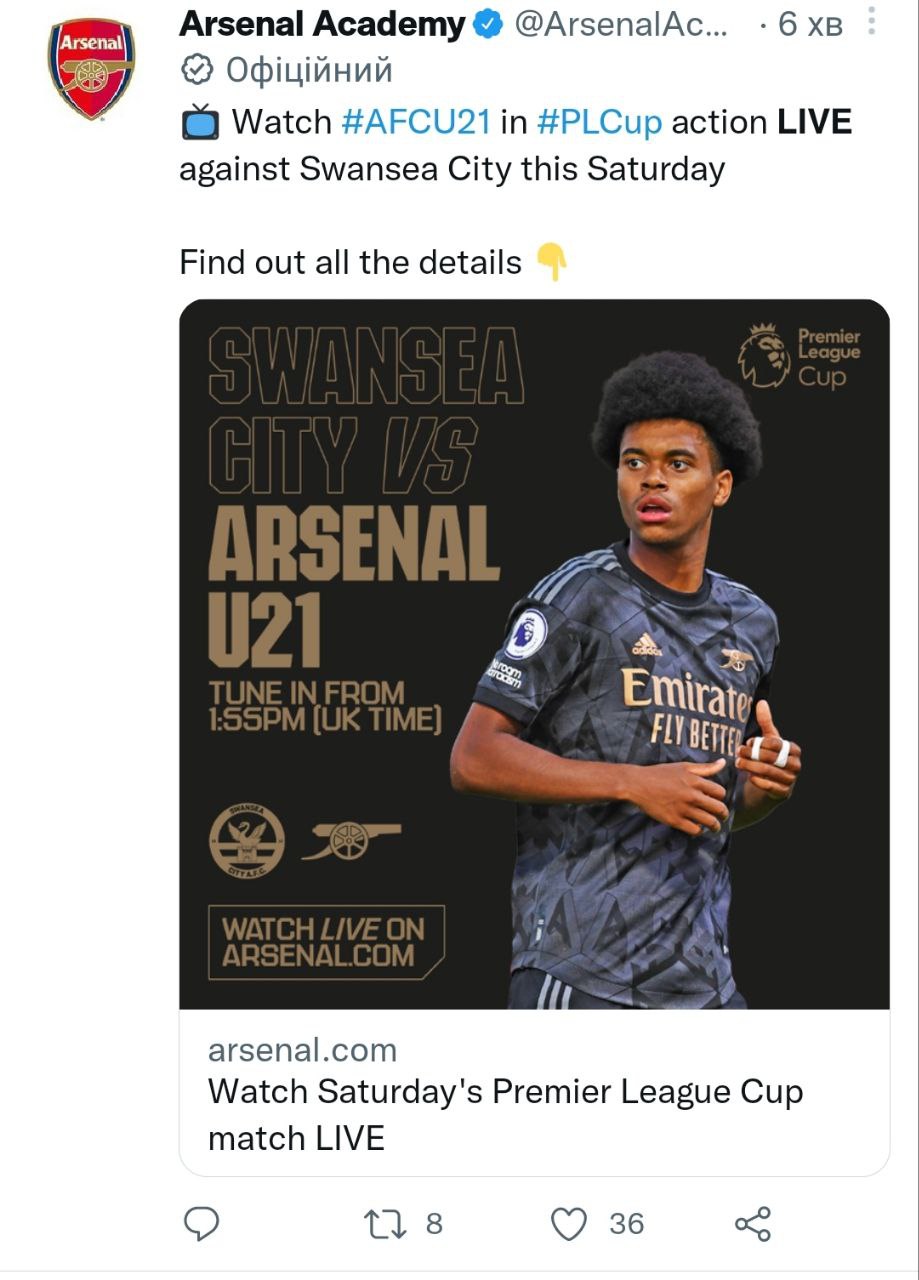Open the 6 хв timestamp
This screenshot has width=919, height=1280.
[810, 25]
